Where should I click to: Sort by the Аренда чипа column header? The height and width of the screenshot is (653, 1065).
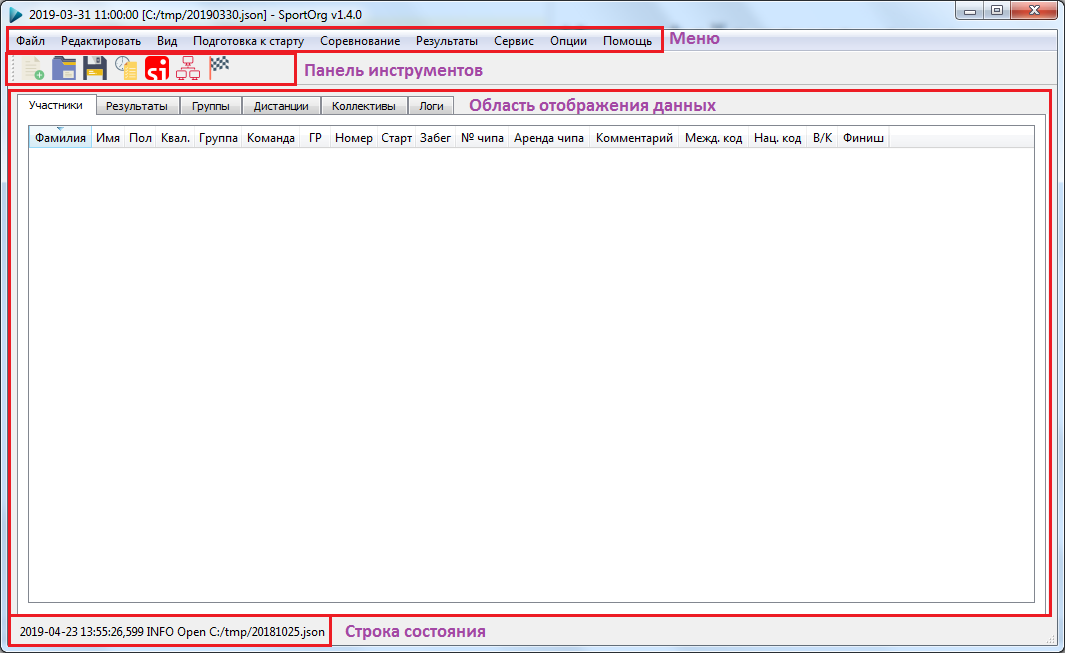(549, 138)
